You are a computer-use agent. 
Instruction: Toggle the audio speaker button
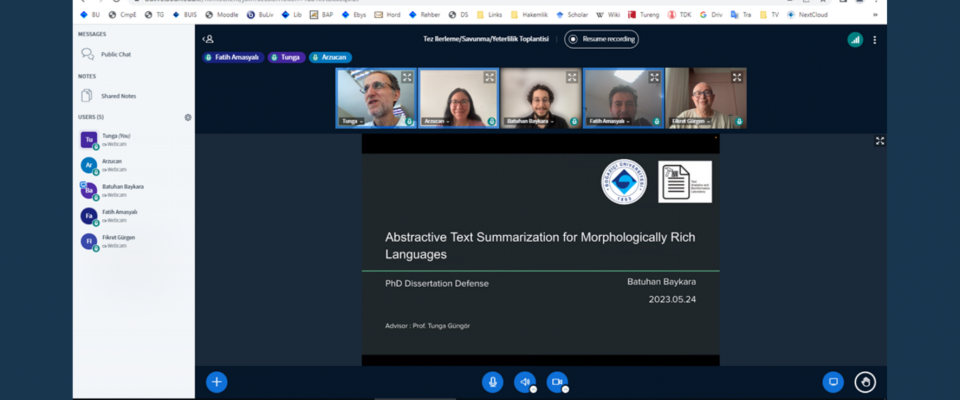pos(524,382)
